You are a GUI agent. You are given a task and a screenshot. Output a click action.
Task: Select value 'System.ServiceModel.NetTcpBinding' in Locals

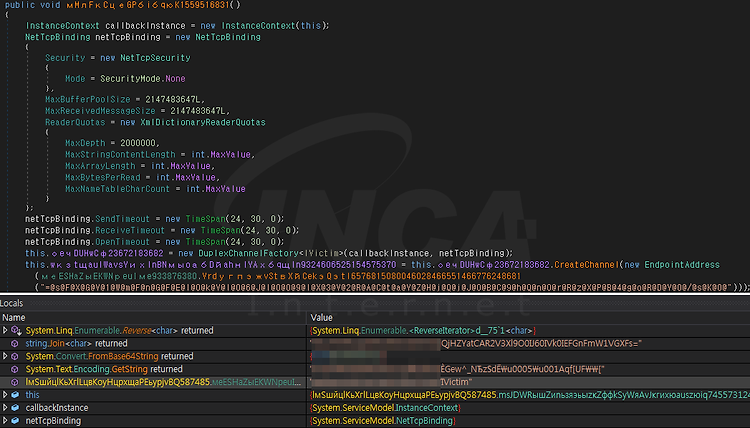(x=383, y=421)
